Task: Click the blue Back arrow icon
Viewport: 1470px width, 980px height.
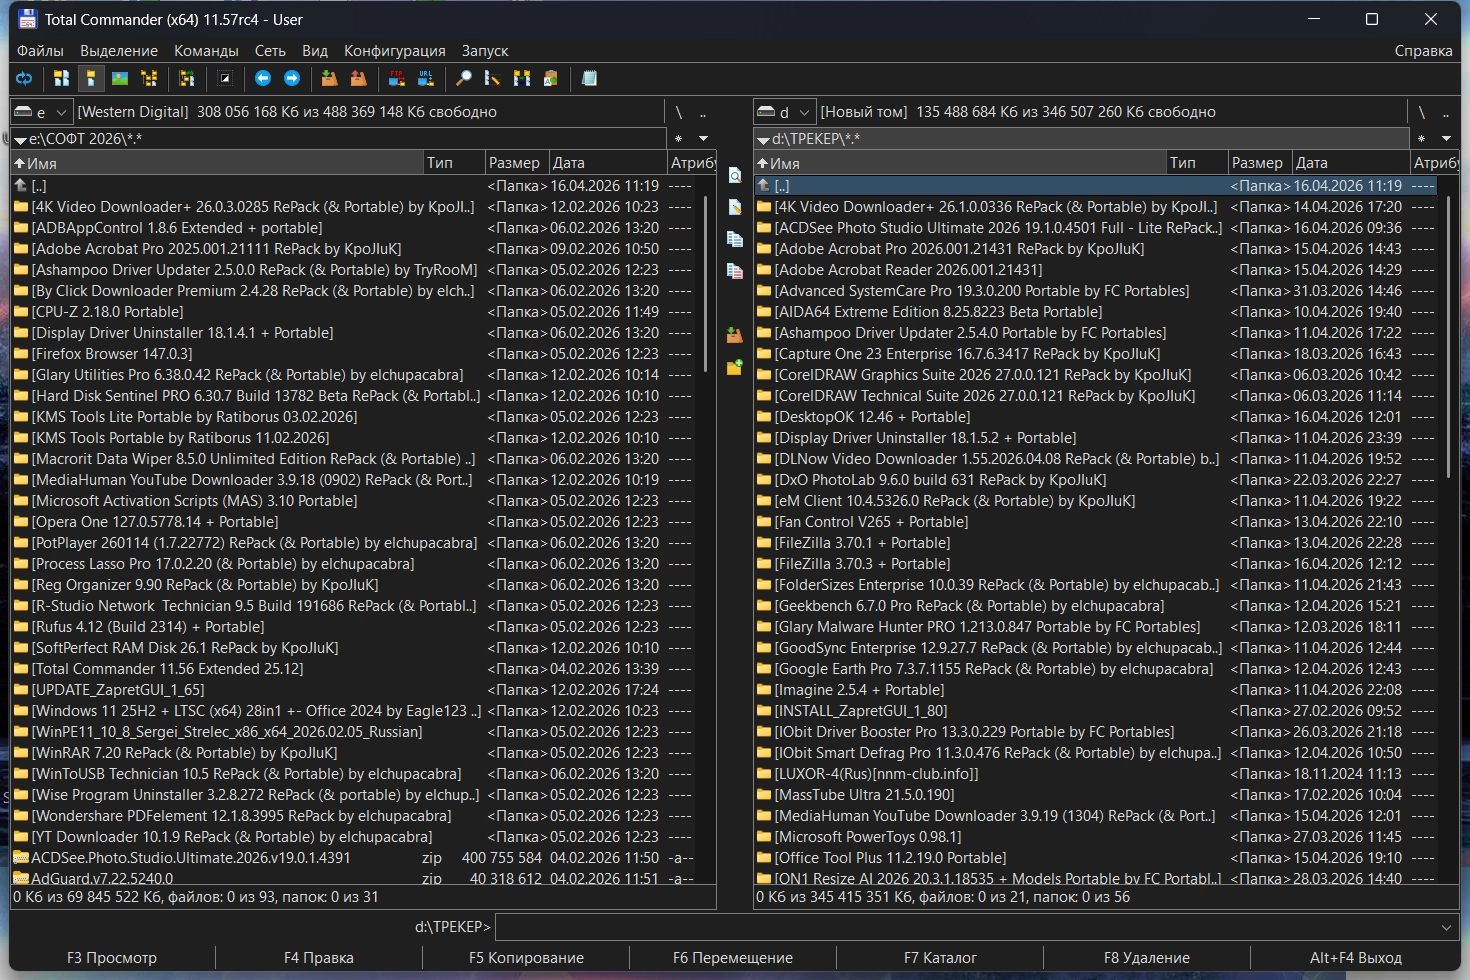Action: click(x=263, y=78)
